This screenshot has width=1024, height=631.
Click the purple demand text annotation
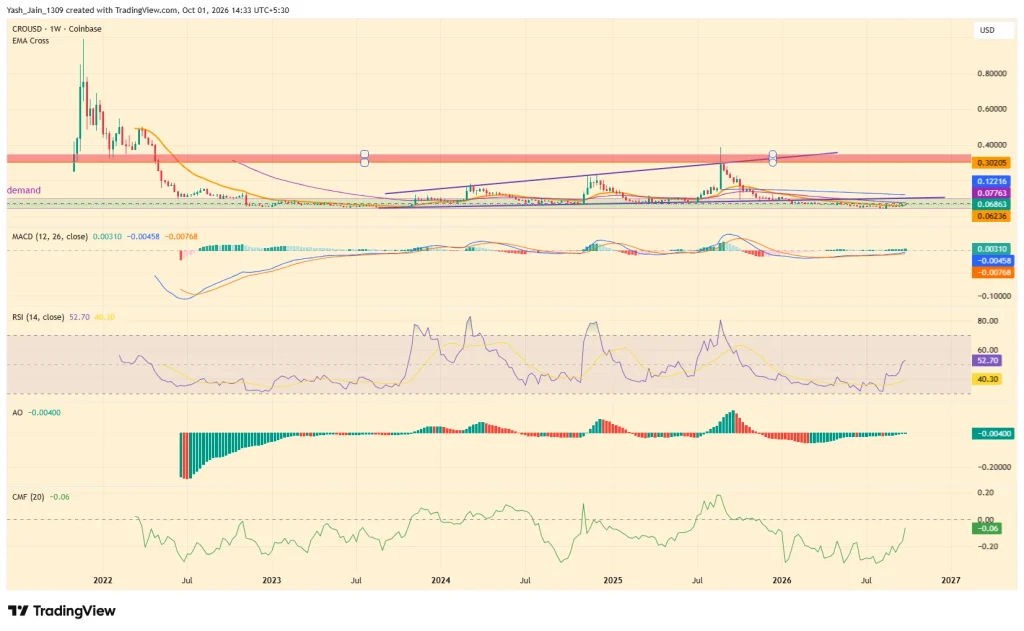(24, 190)
